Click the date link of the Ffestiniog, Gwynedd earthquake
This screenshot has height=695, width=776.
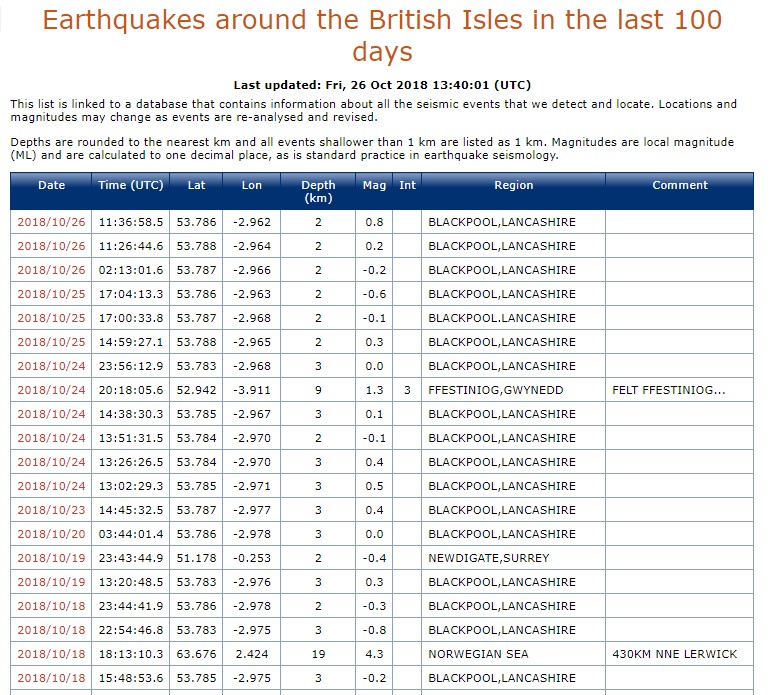click(52, 390)
